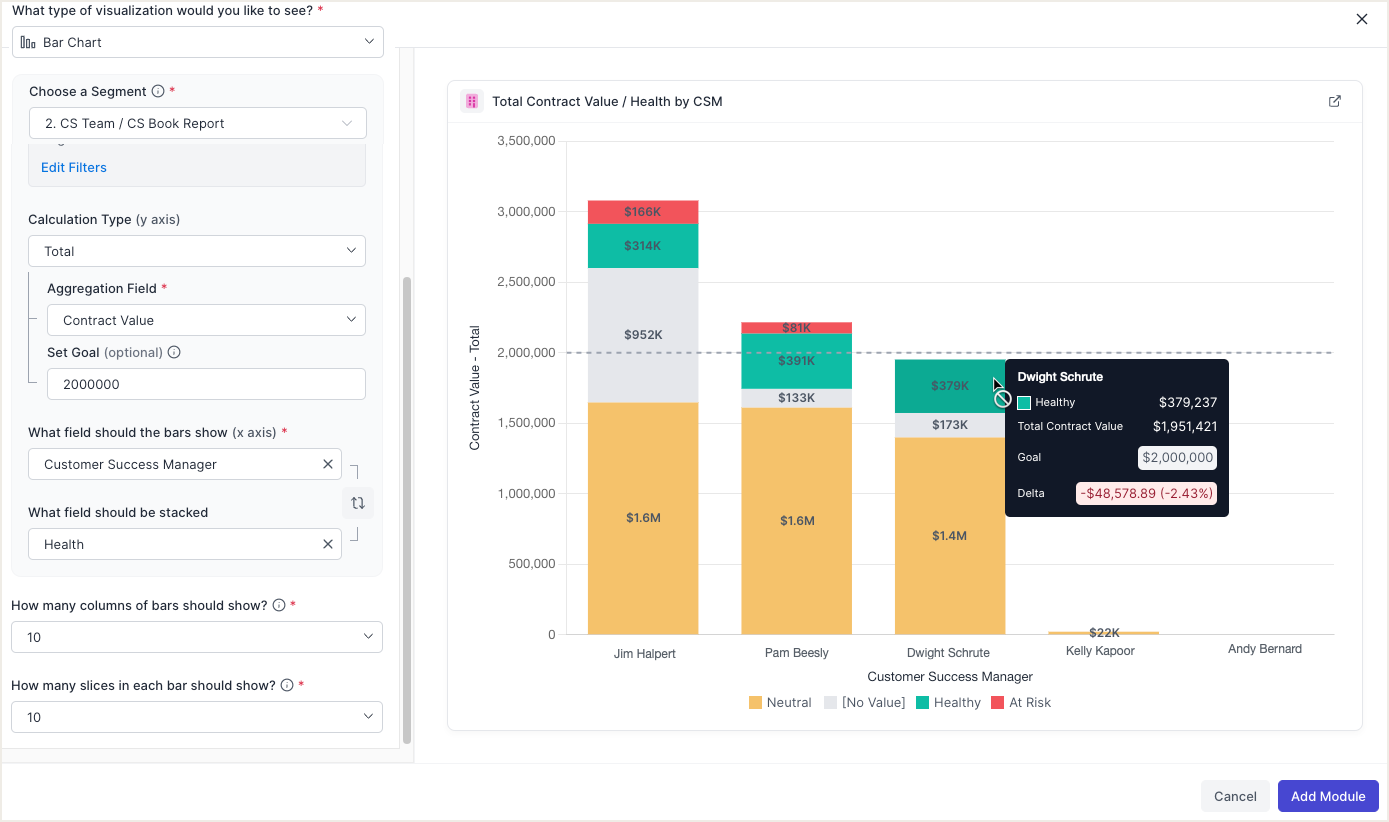The height and width of the screenshot is (822, 1389).
Task: Click info icon beside Choose a Segment
Action: [157, 91]
